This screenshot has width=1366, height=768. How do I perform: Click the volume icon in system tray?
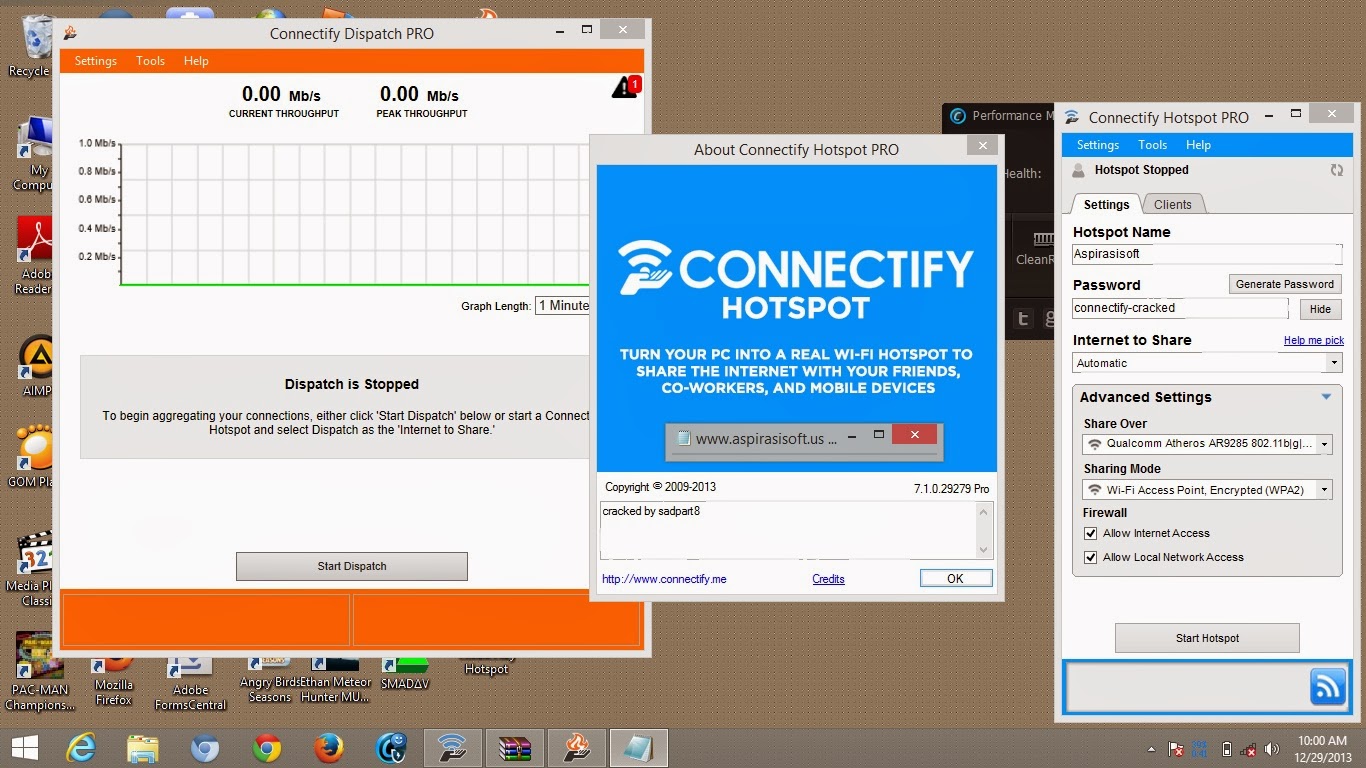(x=1271, y=748)
